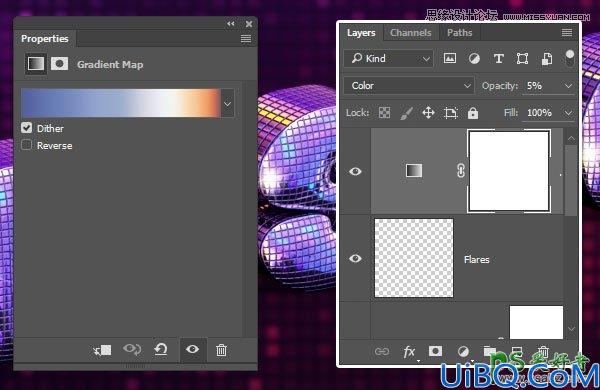Enable the Reverse checkbox
The width and height of the screenshot is (600, 390).
coord(26,145)
